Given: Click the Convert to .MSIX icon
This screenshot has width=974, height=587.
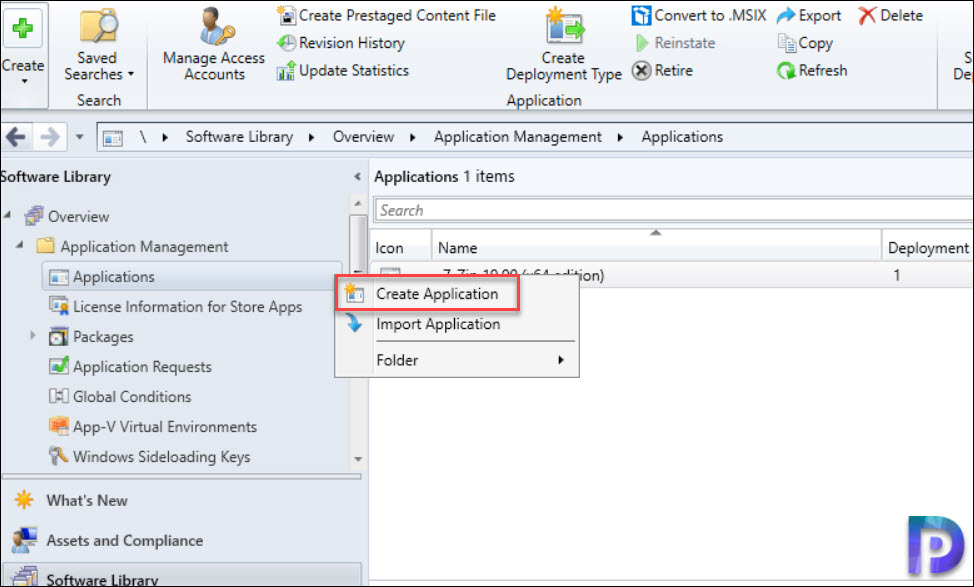Looking at the screenshot, I should click(641, 16).
